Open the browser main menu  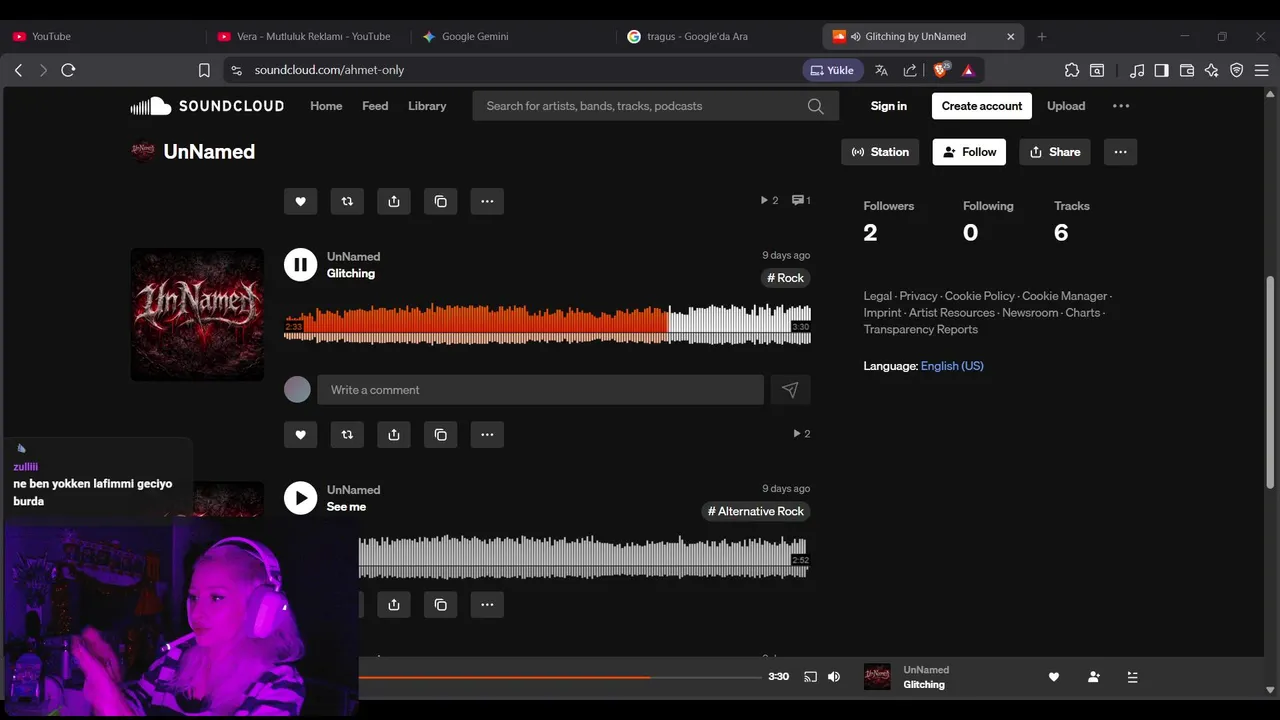pyautogui.click(x=1262, y=70)
